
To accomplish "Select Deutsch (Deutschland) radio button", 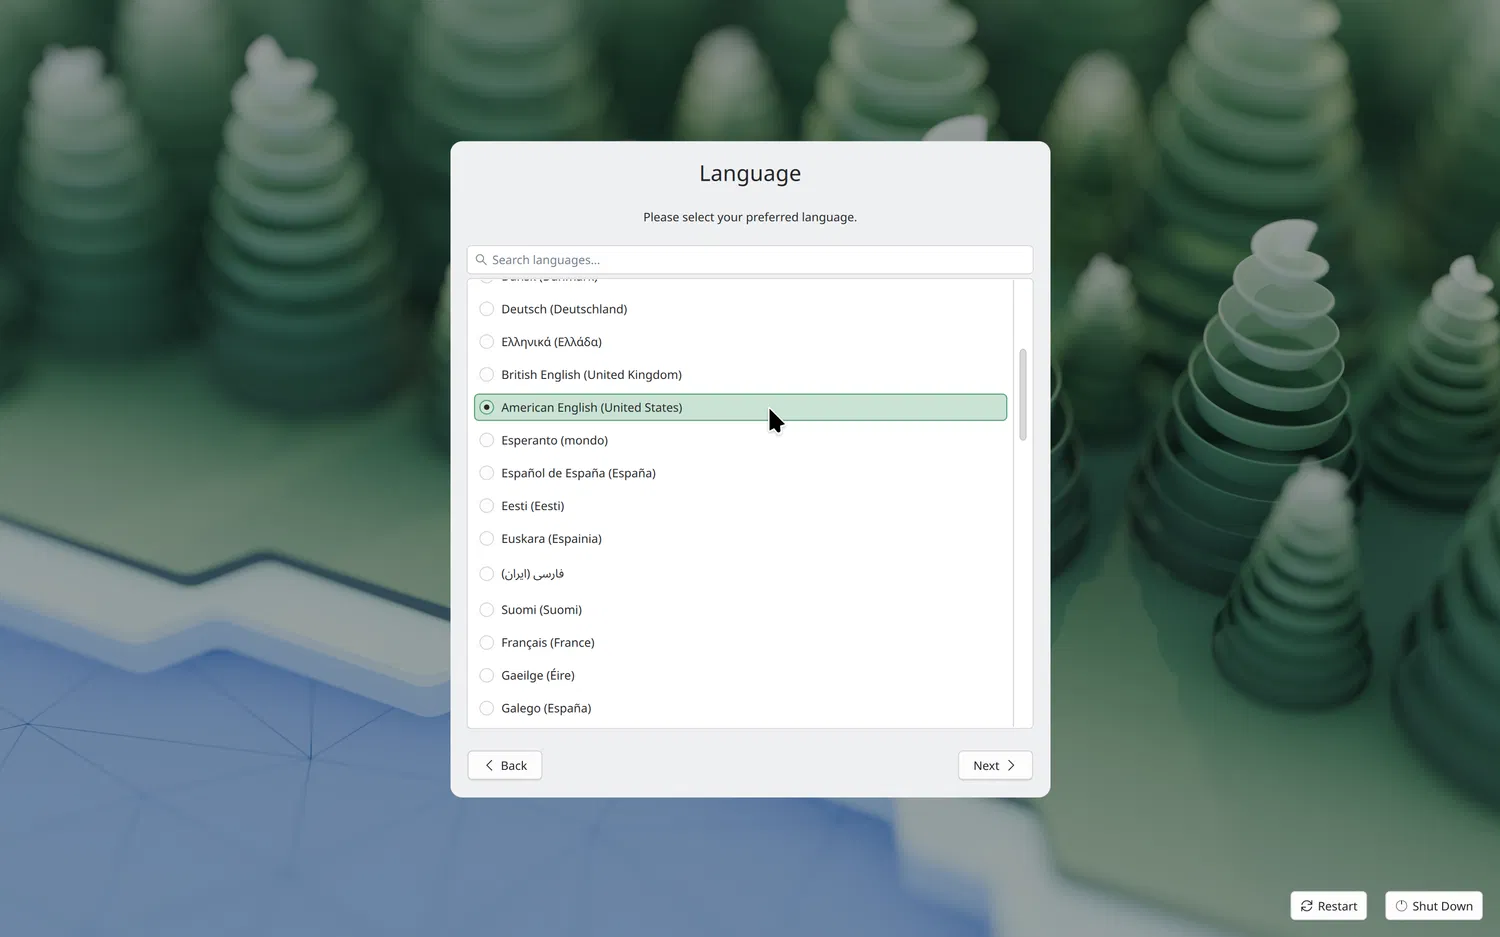I will click(x=487, y=309).
